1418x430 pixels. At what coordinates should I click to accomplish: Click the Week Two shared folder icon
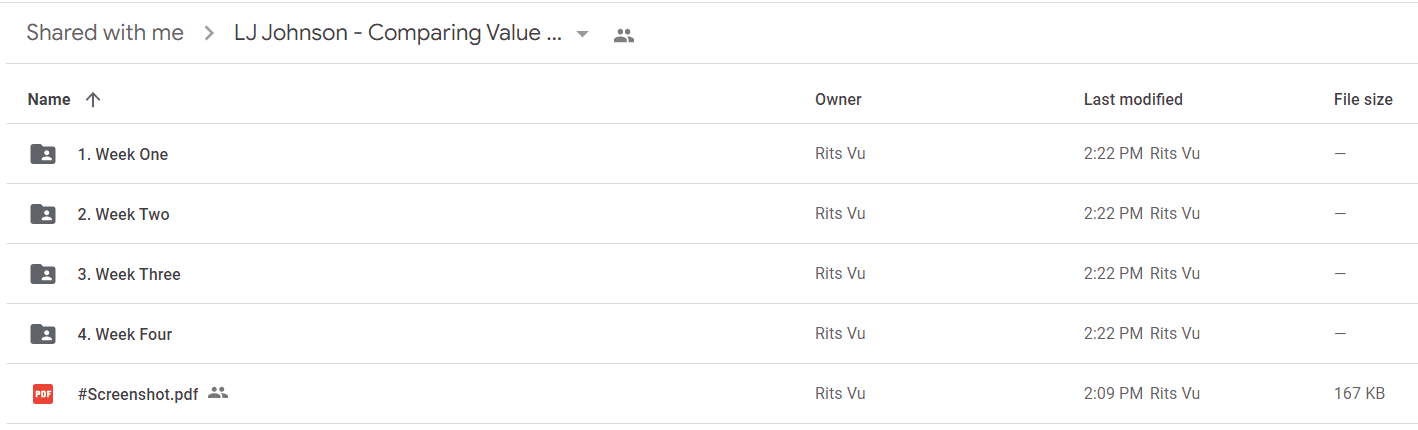pyautogui.click(x=43, y=214)
